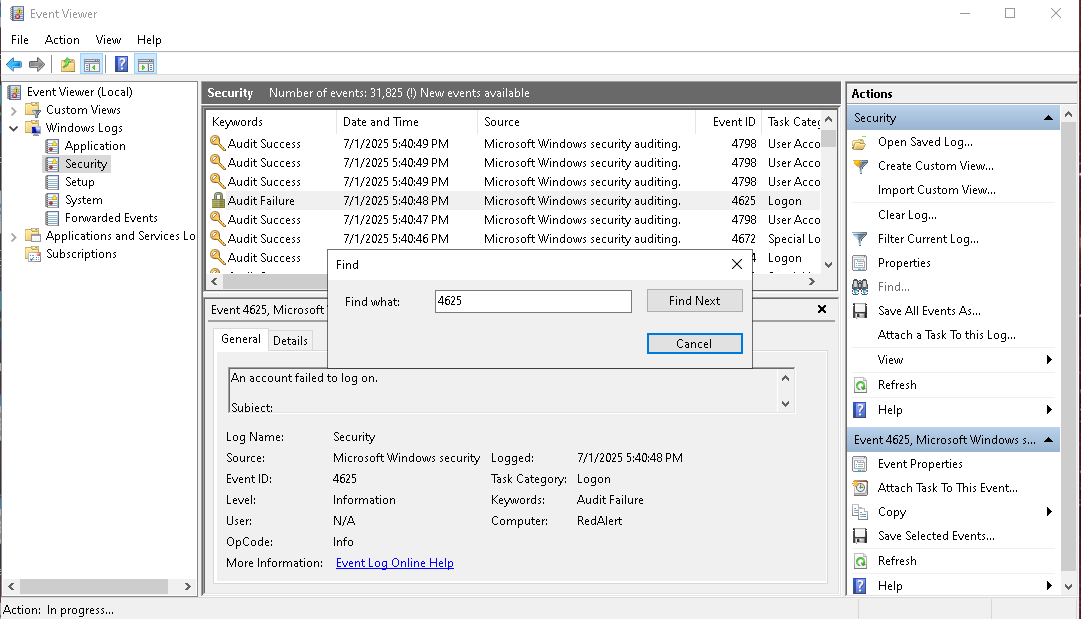Screen dimensions: 1081x619
Task: Collapse the Windows Logs tree node
Action: pos(13,128)
